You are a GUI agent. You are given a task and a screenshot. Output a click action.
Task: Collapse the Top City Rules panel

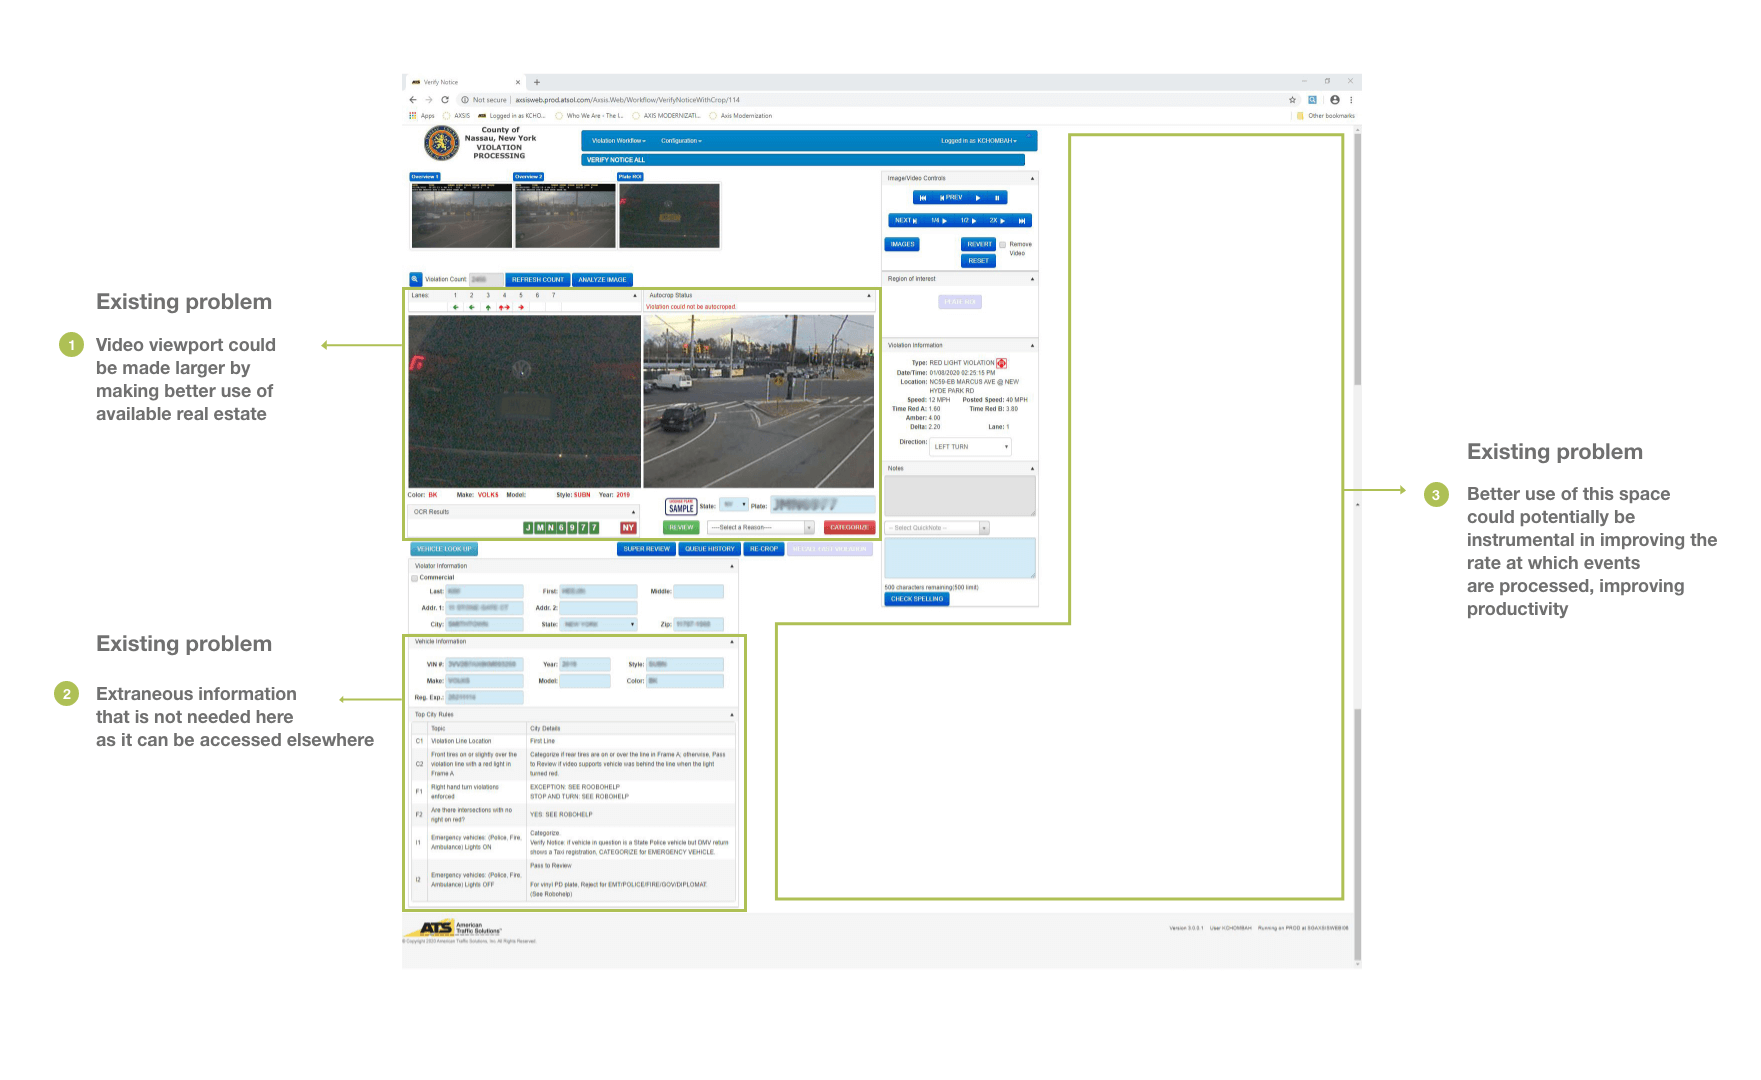tap(732, 715)
